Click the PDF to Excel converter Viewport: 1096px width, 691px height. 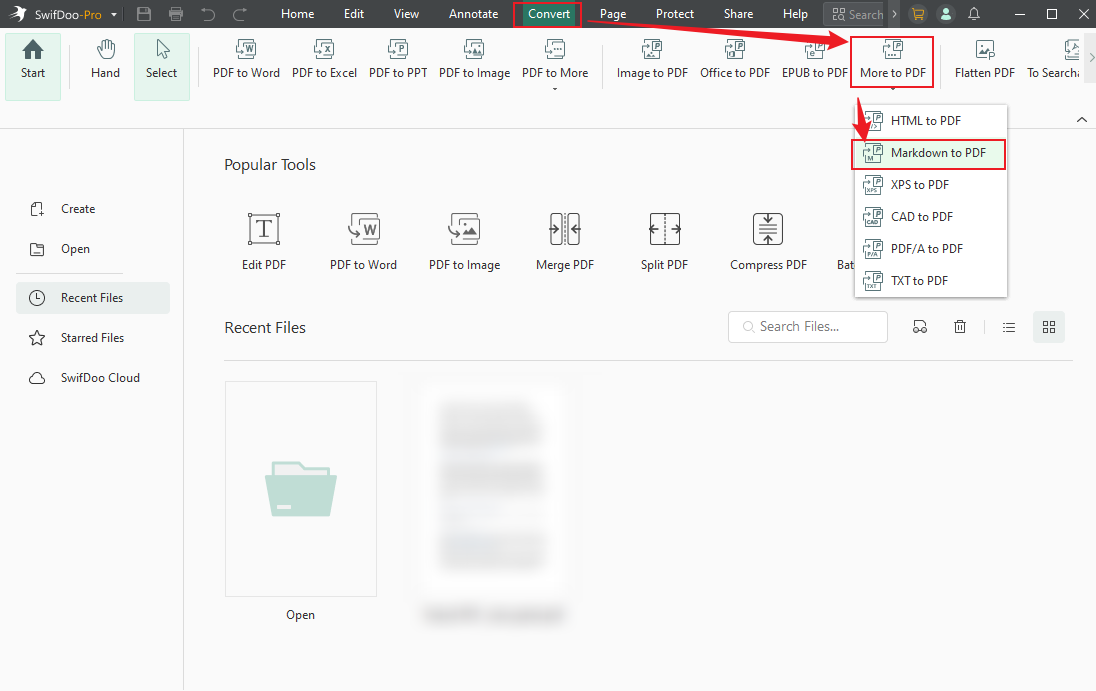click(324, 60)
